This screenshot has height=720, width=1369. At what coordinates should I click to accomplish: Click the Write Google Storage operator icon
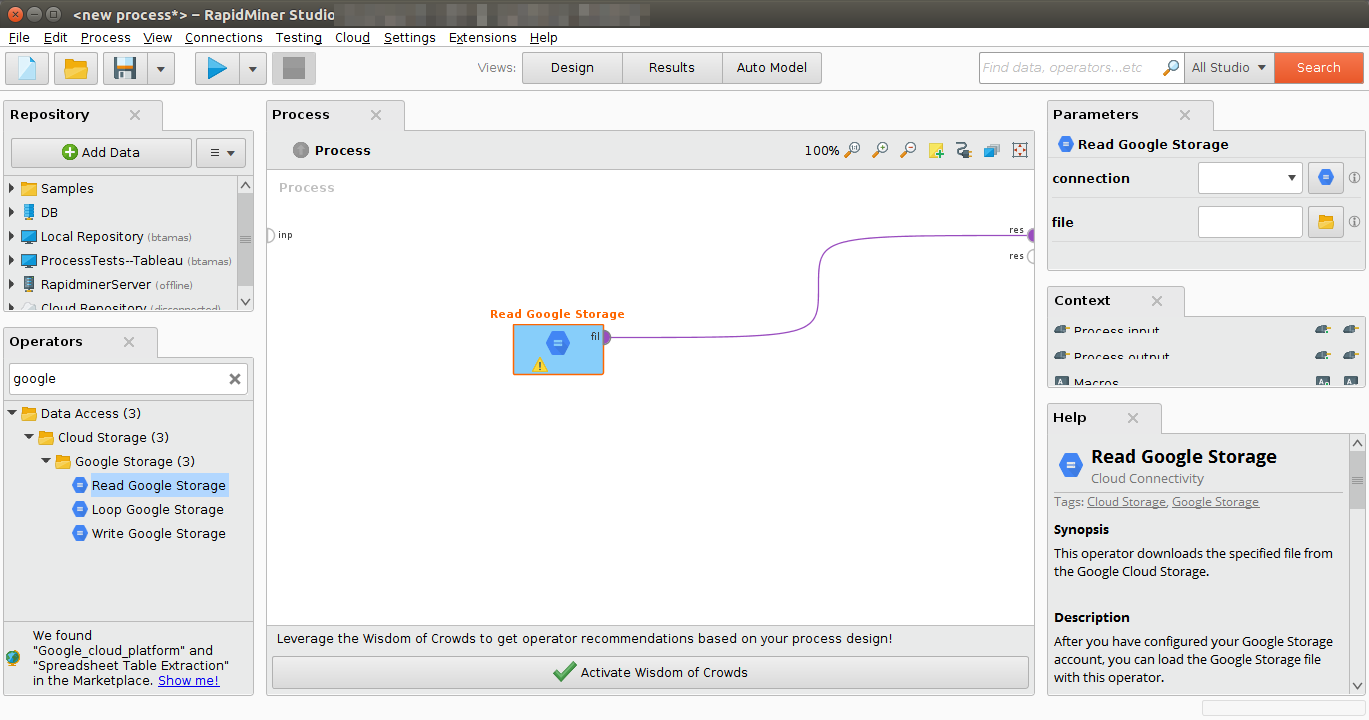point(80,533)
